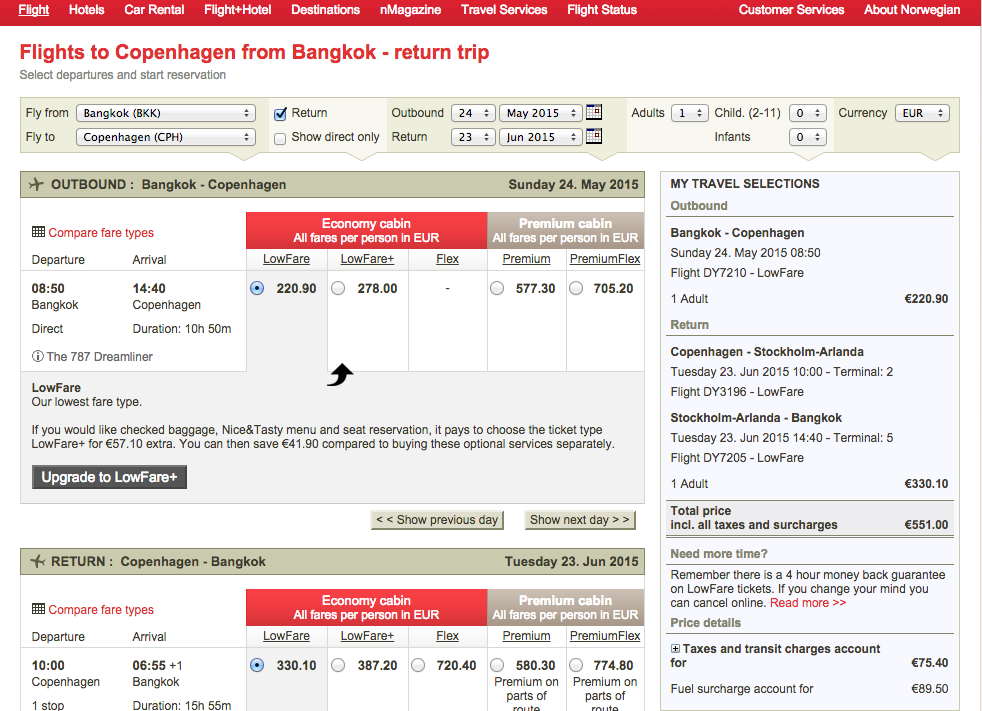This screenshot has height=711, width=982.
Task: Click the plus icon beside Taxes and transit charges
Action: point(675,649)
